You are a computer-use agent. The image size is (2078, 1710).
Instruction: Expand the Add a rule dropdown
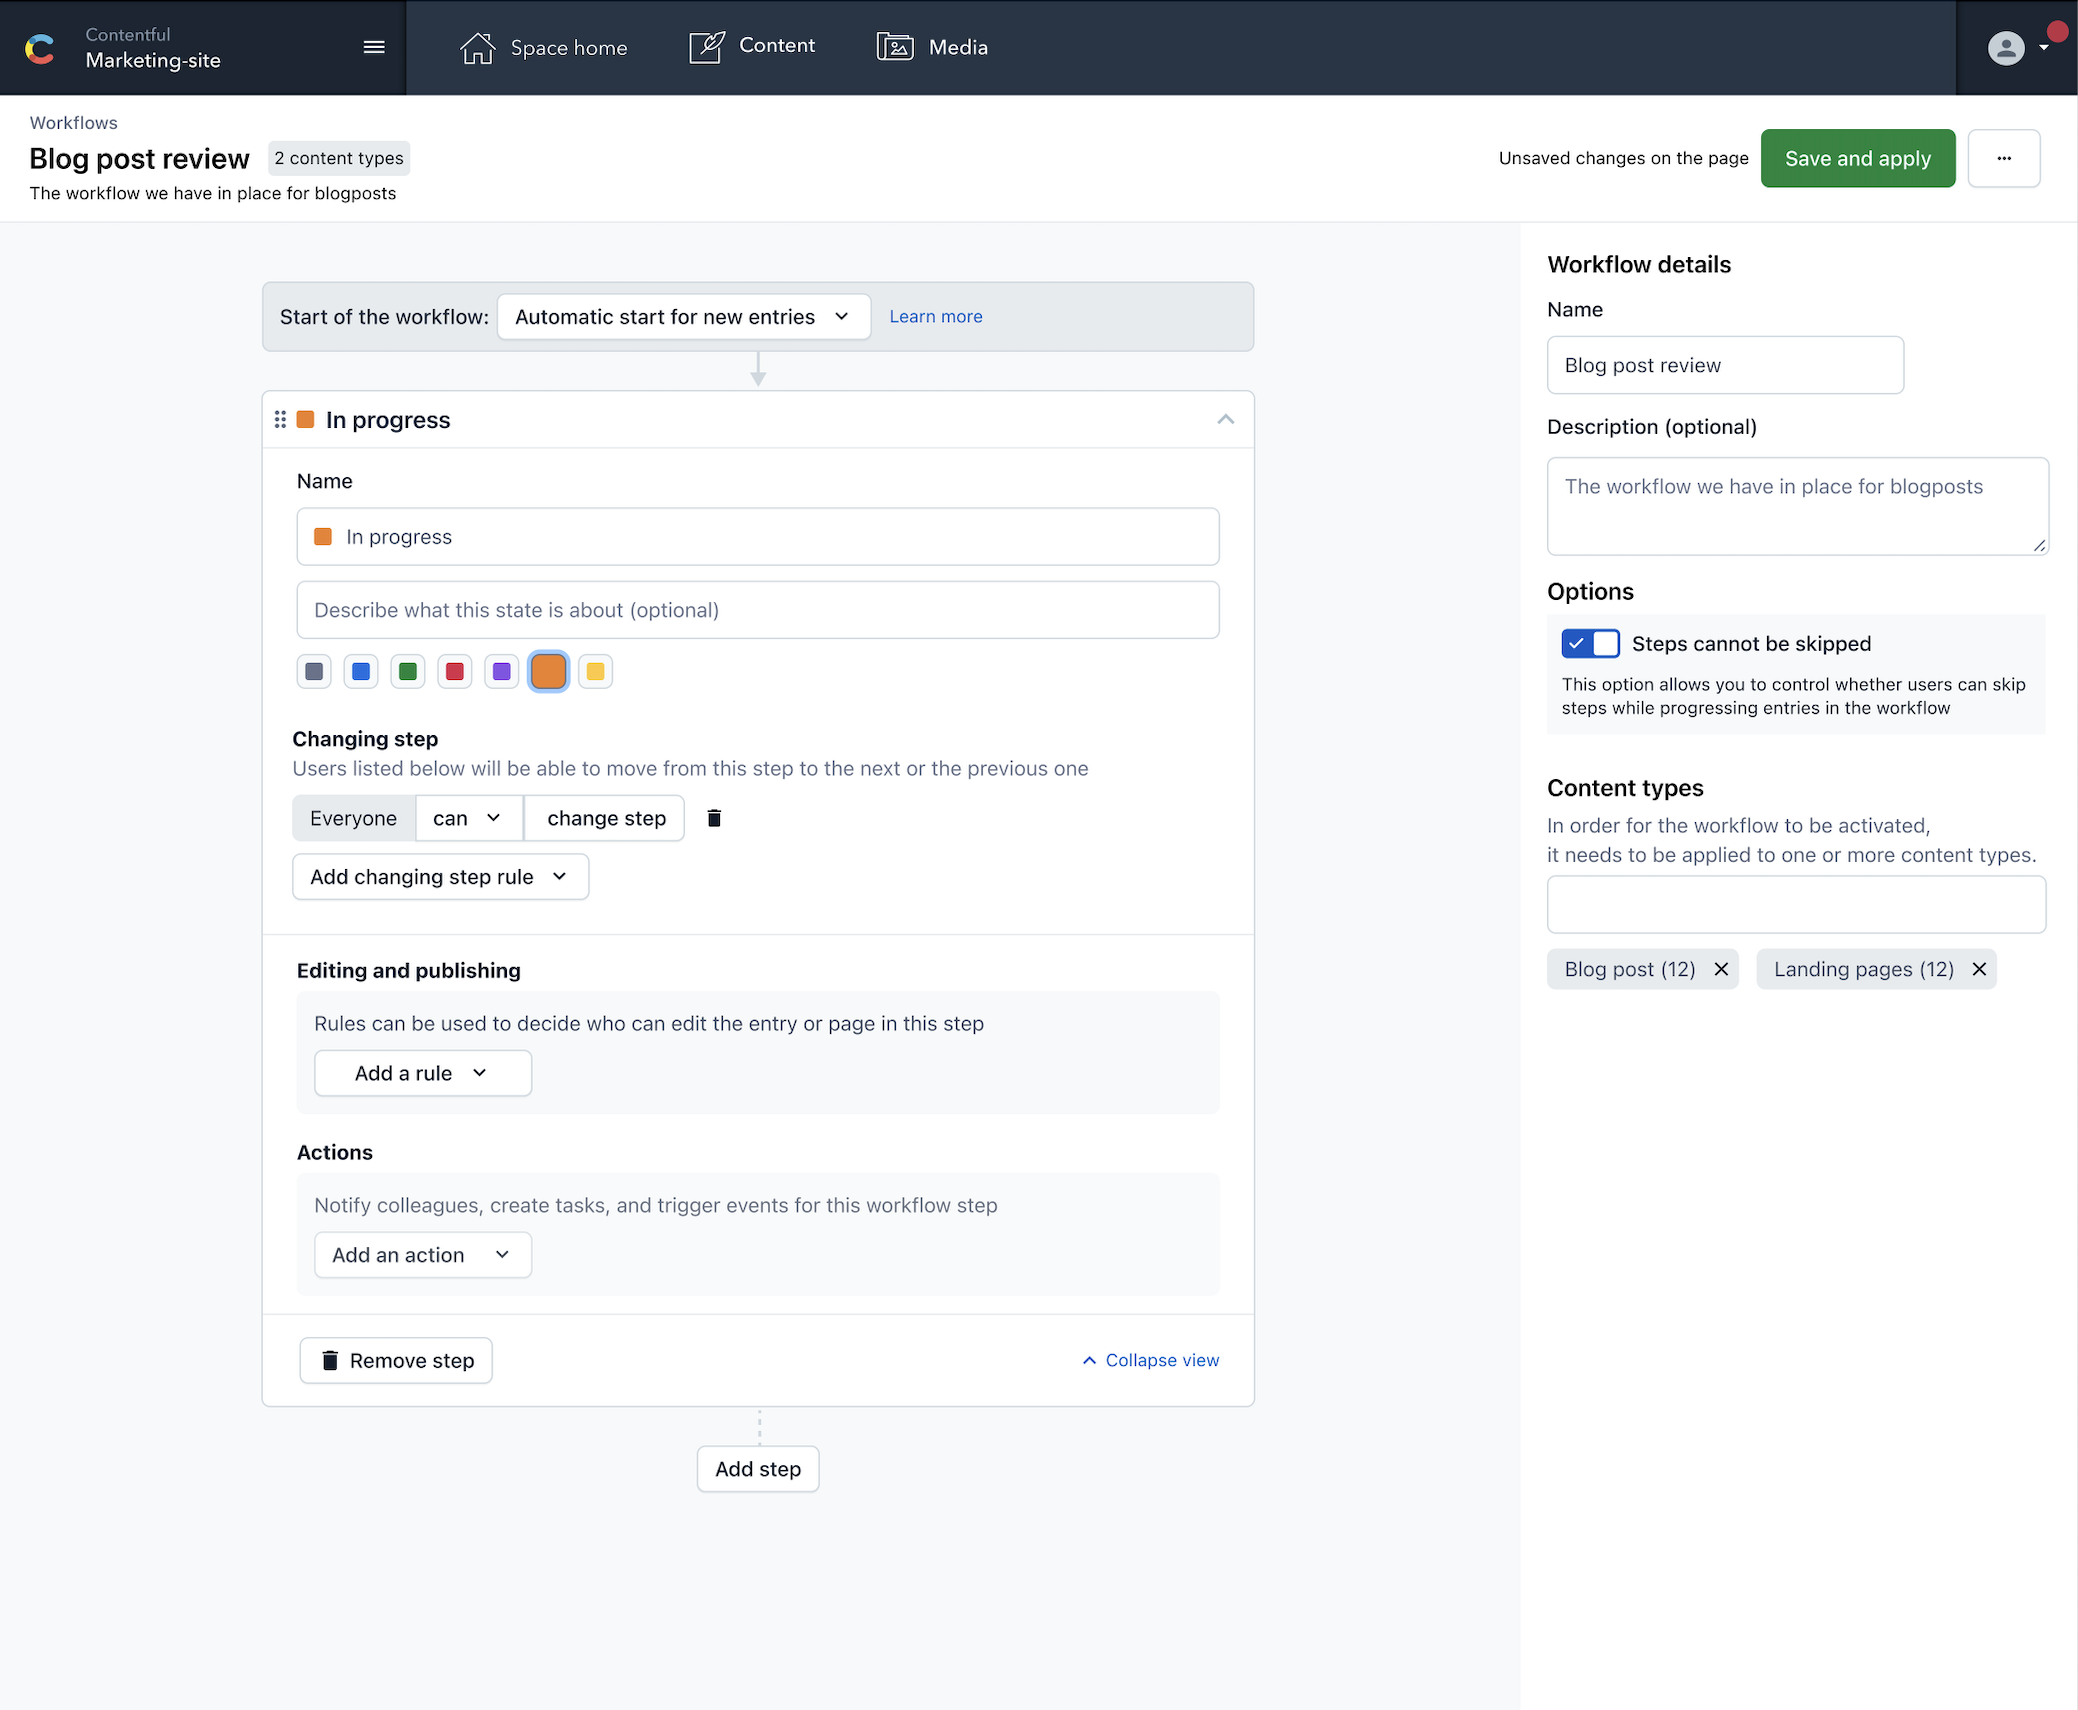click(421, 1073)
